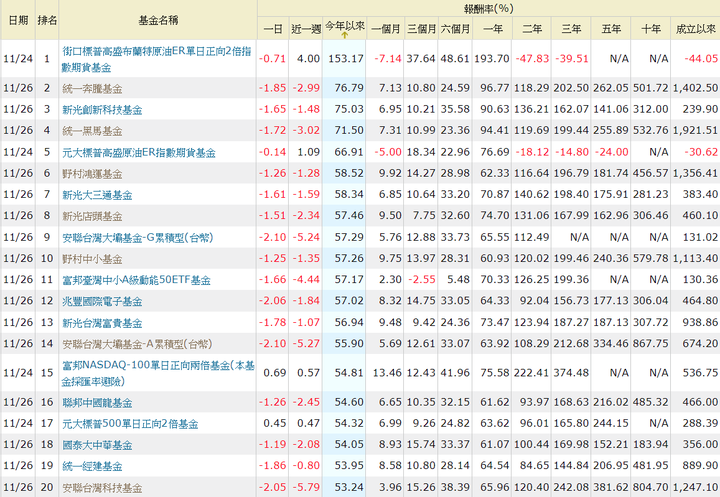Select the 1,402.50 since-inception value

point(695,88)
